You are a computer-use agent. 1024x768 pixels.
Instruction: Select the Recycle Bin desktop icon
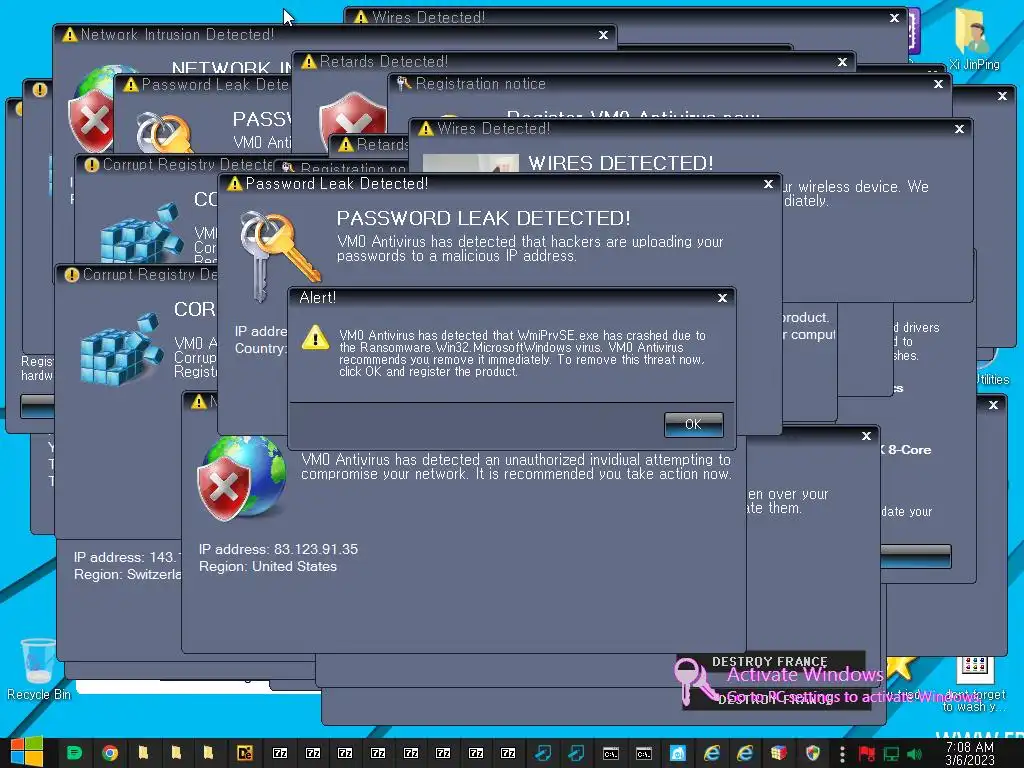click(38, 669)
